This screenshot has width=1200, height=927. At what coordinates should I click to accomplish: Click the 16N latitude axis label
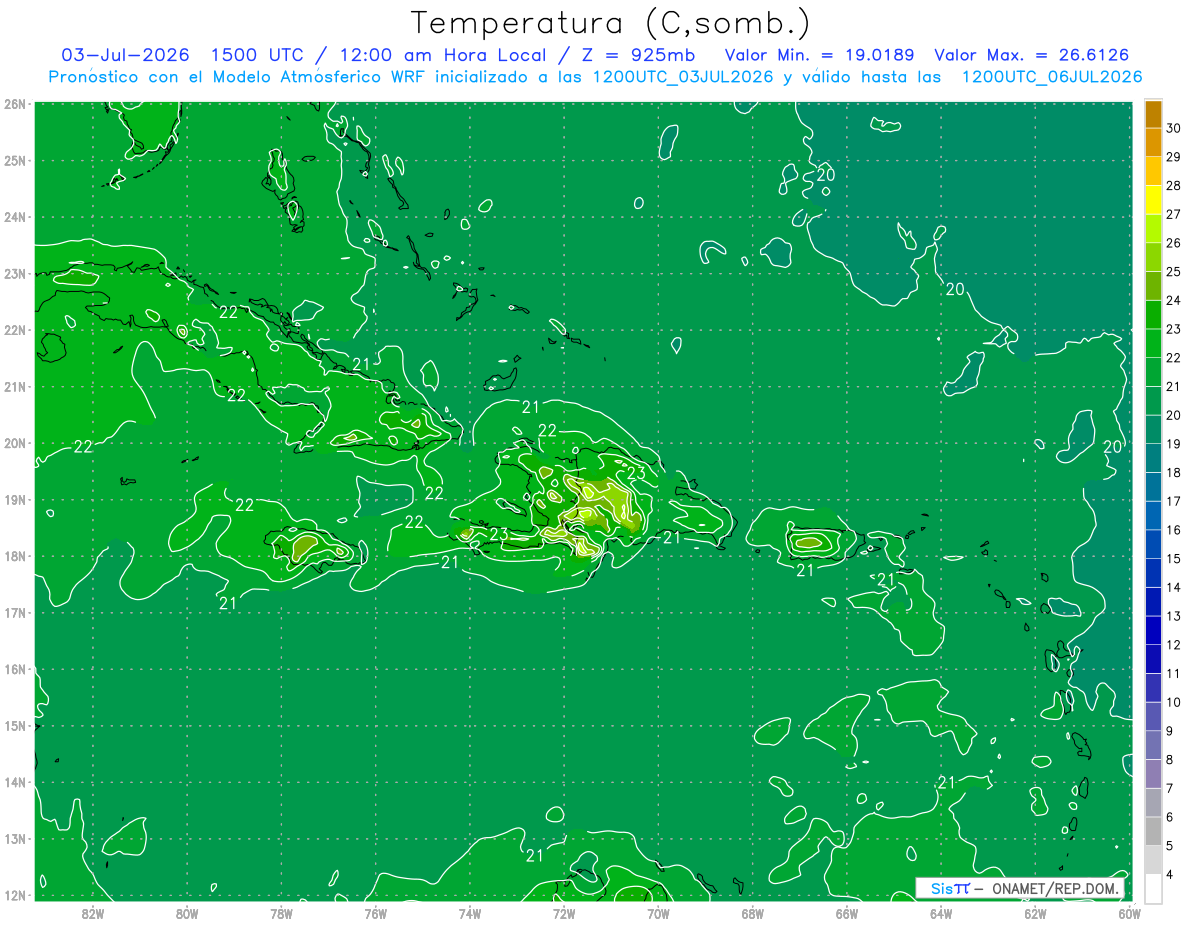[15, 669]
